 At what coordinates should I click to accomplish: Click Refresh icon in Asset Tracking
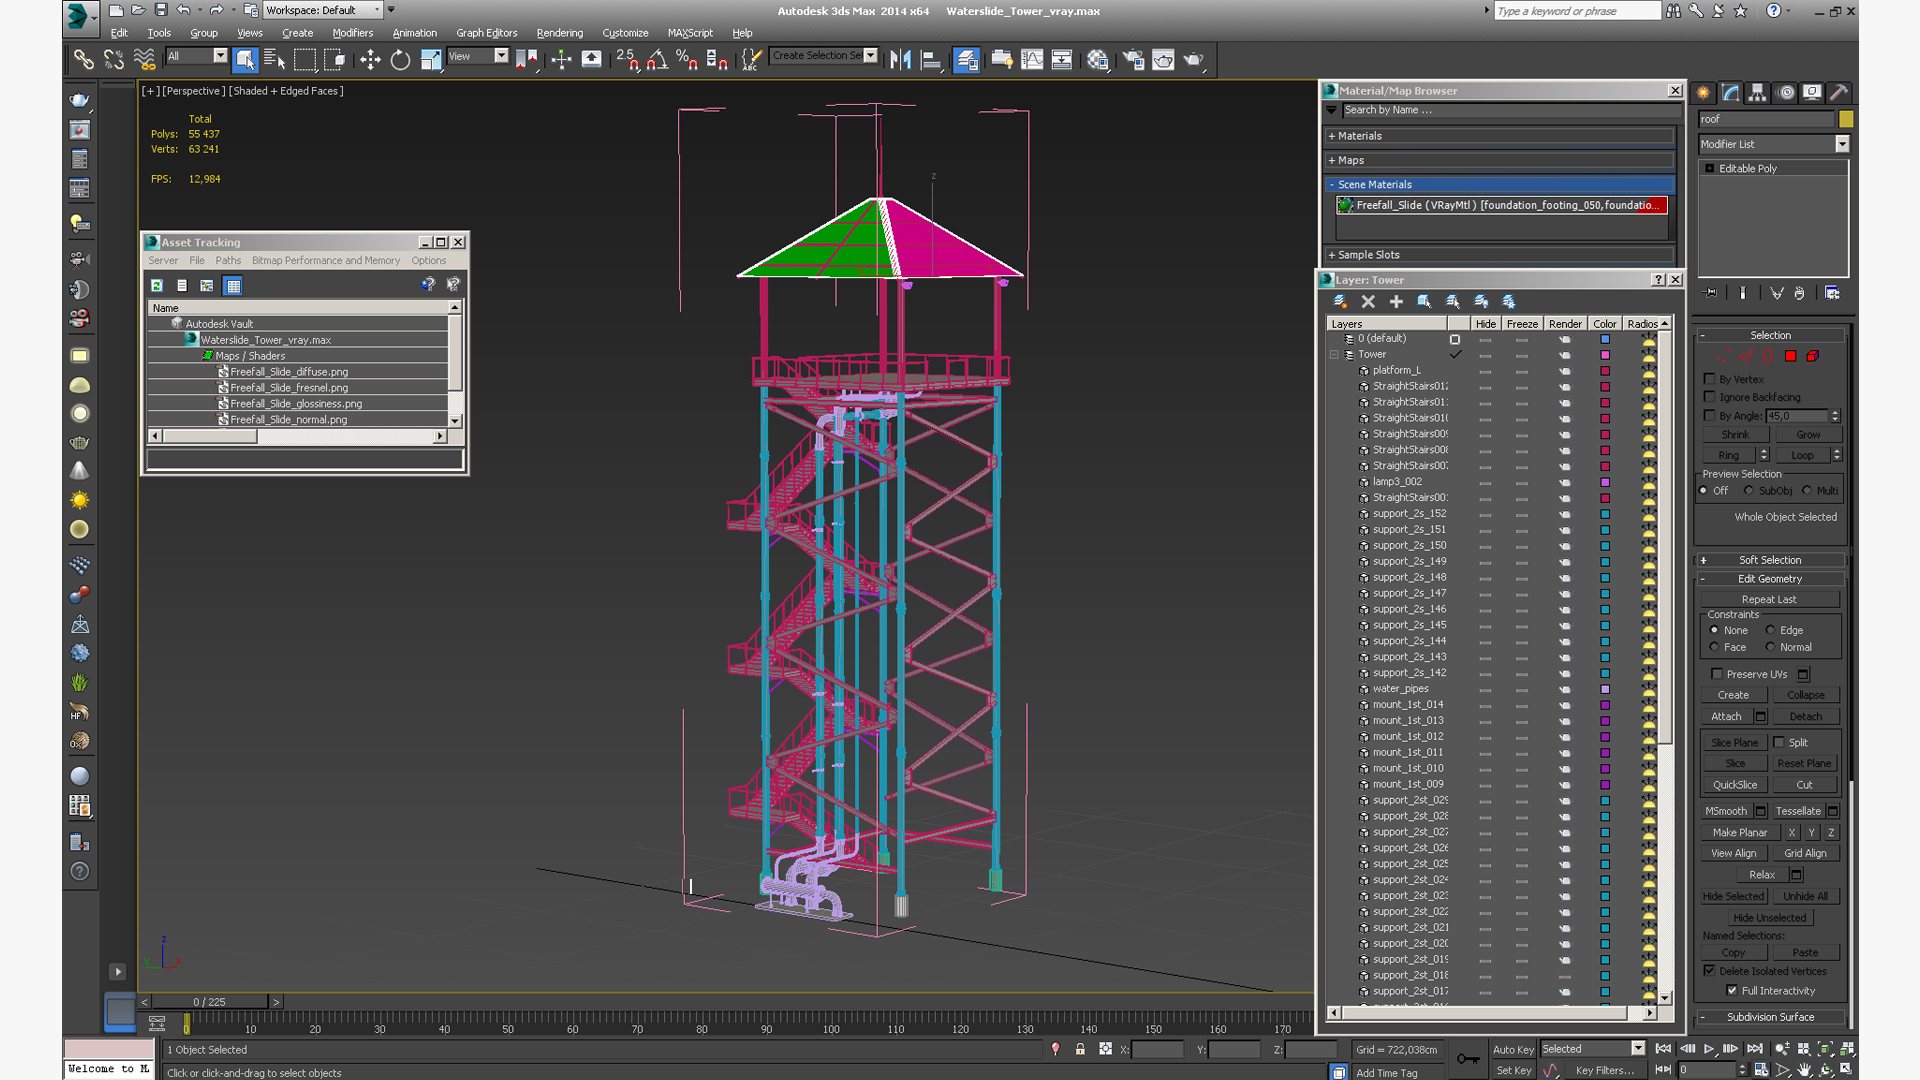point(157,285)
